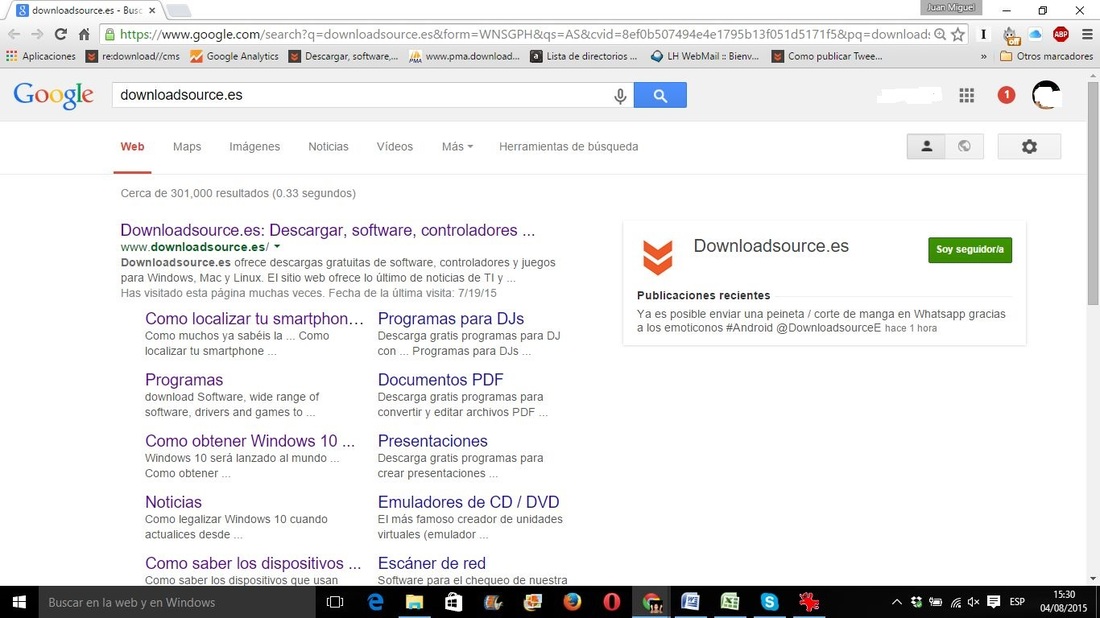The height and width of the screenshot is (618, 1100).
Task: Open the search settings gear
Action: (1029, 147)
